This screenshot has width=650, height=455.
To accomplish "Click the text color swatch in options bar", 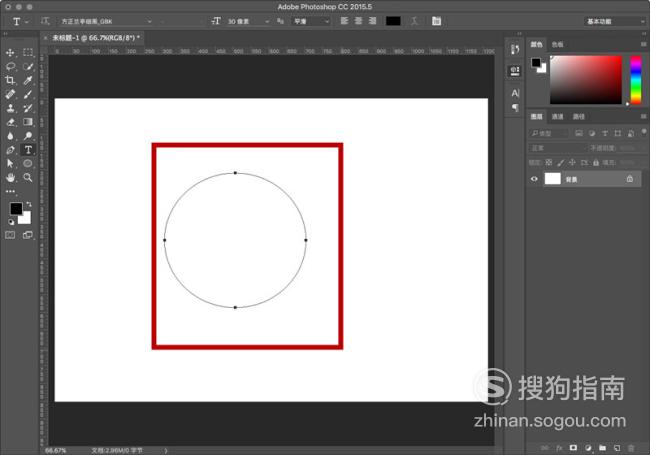I will point(393,21).
